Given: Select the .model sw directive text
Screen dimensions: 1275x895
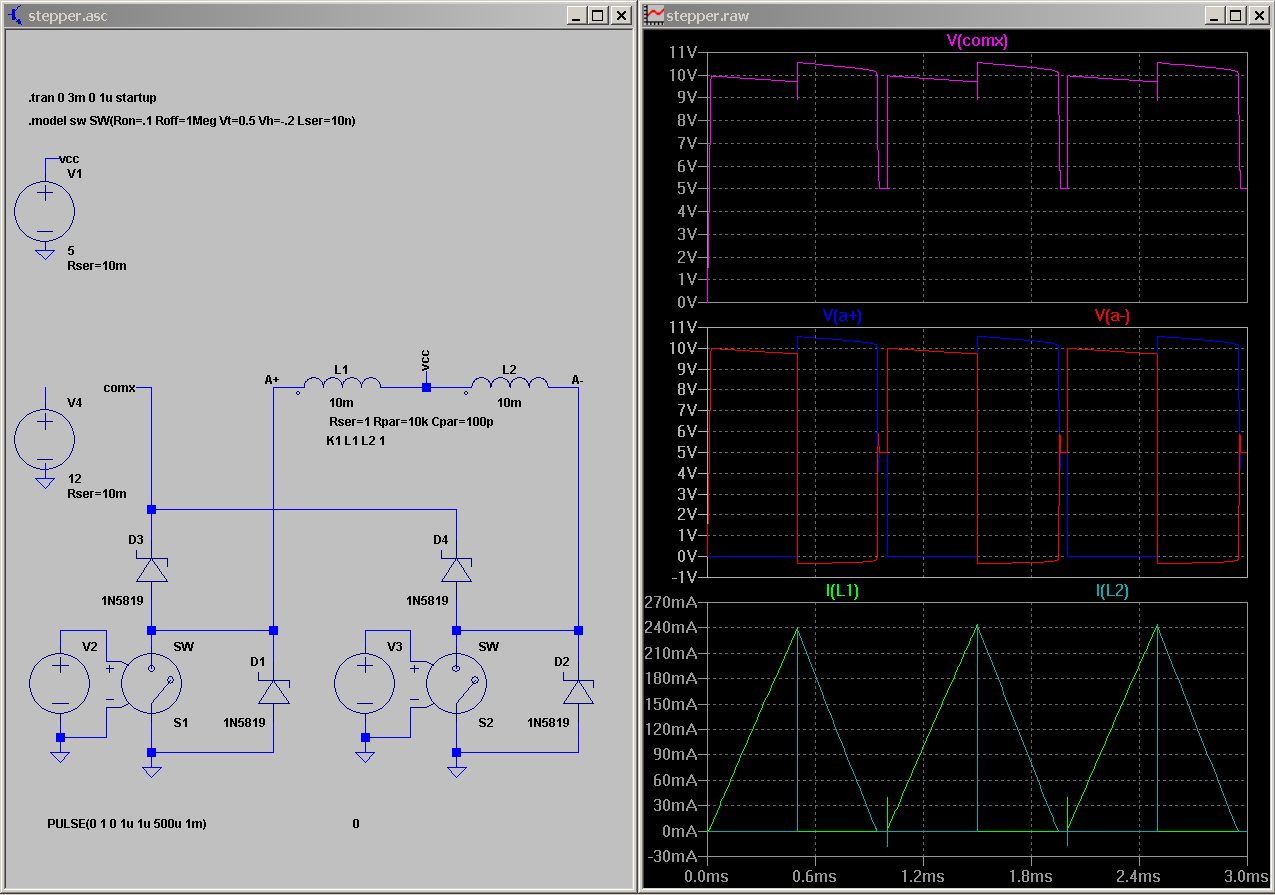Looking at the screenshot, I should pos(192,120).
